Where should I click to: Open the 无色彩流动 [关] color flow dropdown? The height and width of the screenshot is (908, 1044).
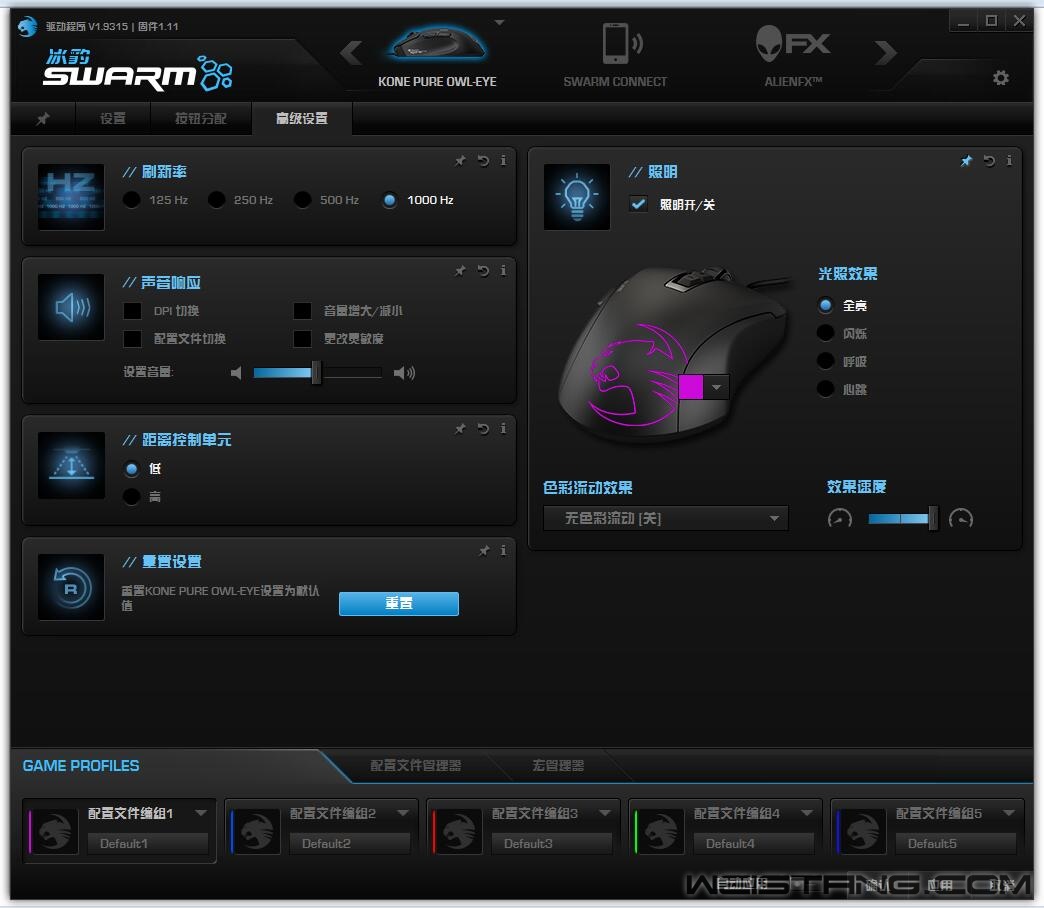click(x=666, y=518)
